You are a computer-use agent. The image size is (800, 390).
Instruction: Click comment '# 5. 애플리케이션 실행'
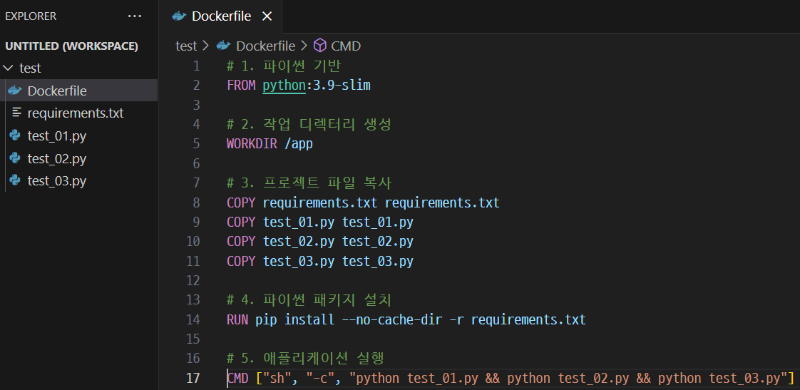coord(305,358)
